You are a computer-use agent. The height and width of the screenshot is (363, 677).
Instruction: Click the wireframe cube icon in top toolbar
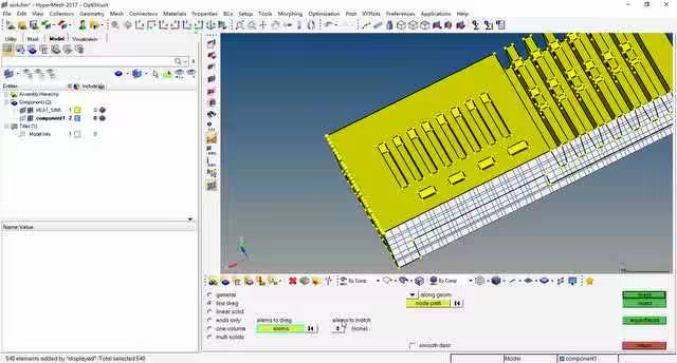pyautogui.click(x=401, y=25)
